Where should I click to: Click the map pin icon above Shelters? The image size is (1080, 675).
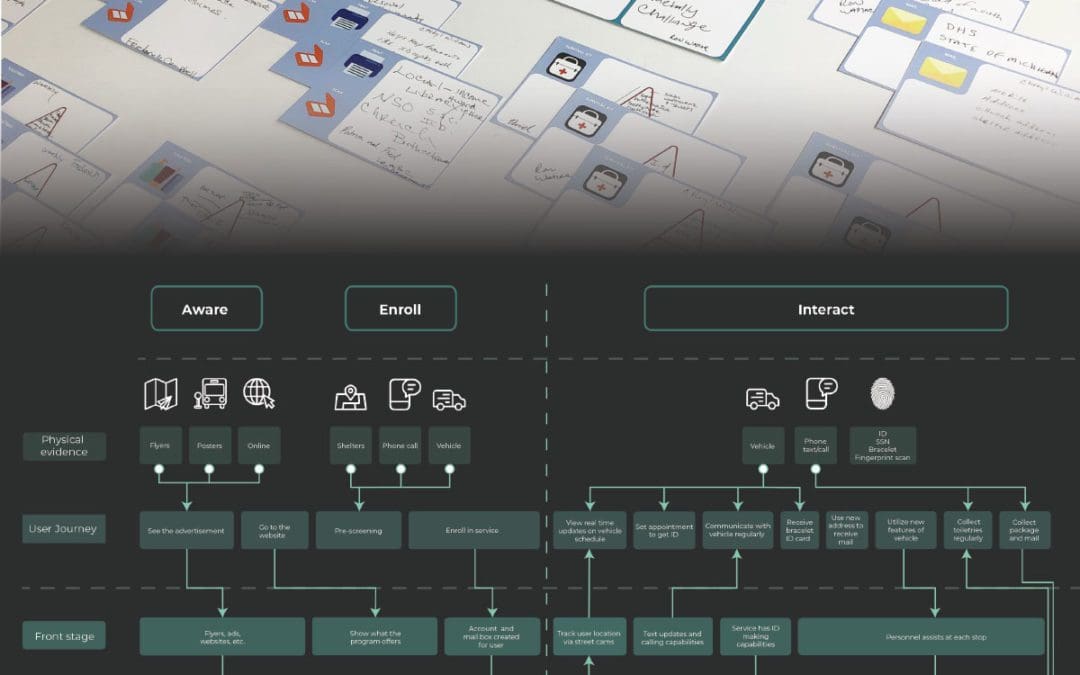pos(350,397)
